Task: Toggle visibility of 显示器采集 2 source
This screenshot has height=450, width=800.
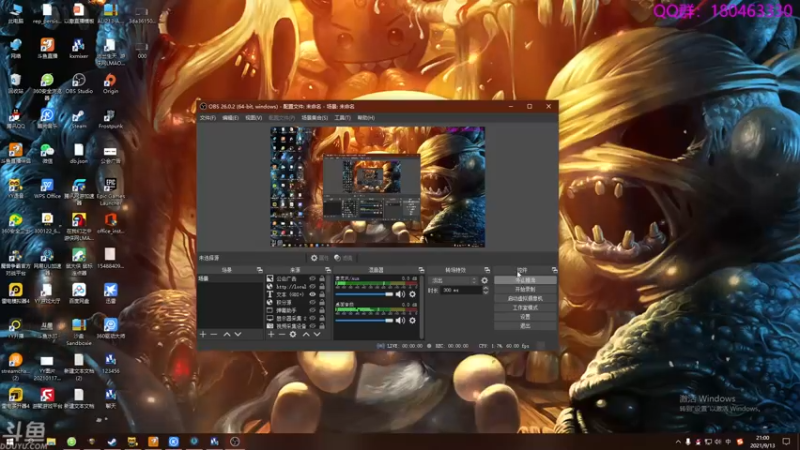Action: [x=312, y=318]
